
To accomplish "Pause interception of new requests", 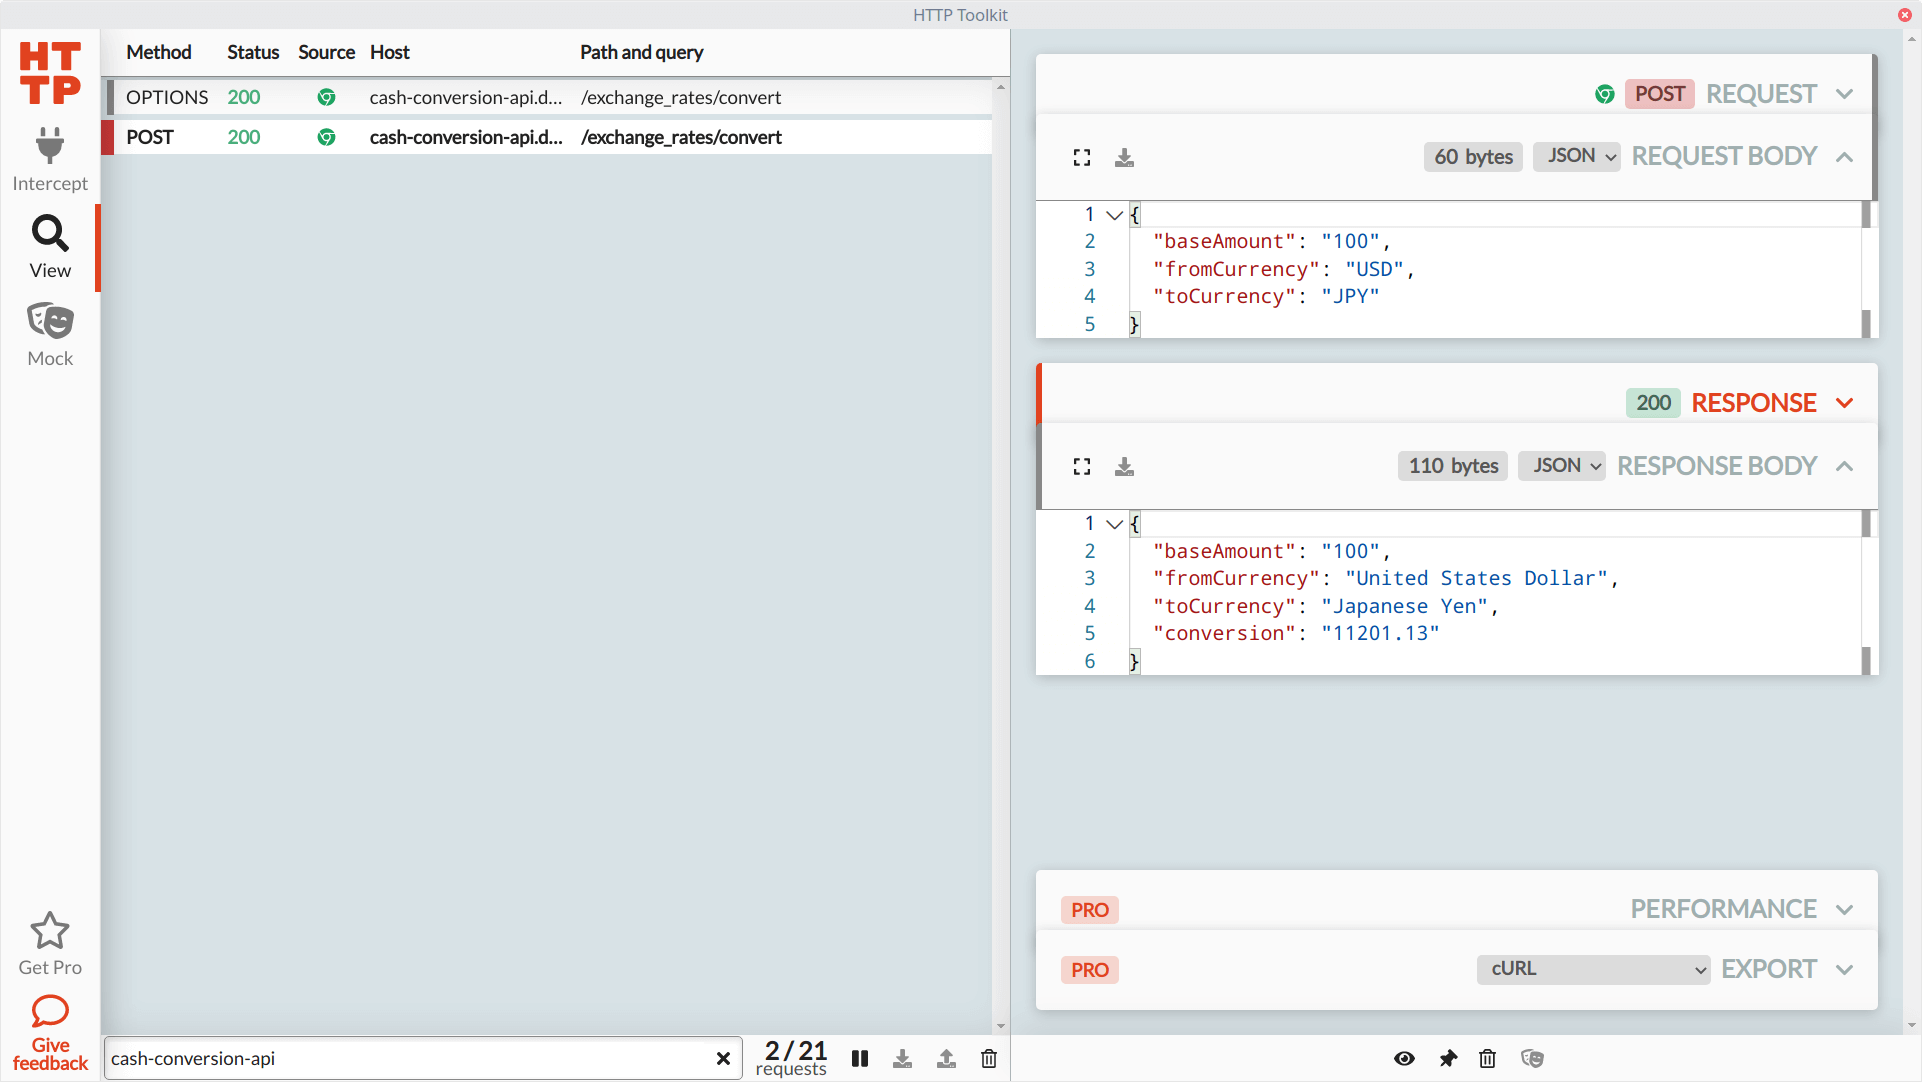I will point(860,1058).
